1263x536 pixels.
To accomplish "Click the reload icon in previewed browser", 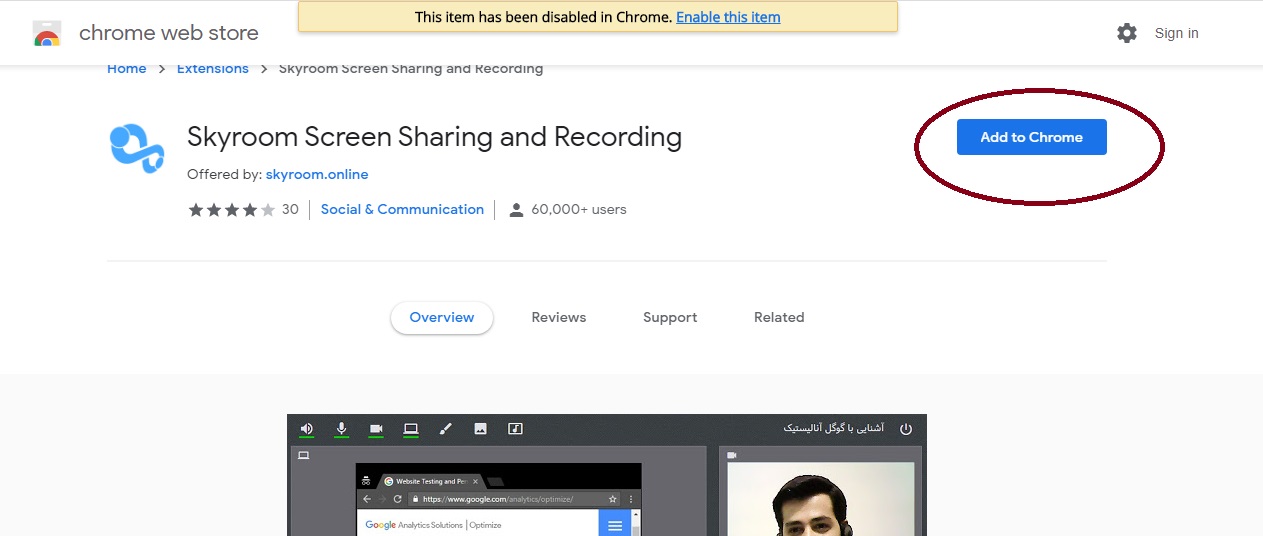I will [397, 499].
